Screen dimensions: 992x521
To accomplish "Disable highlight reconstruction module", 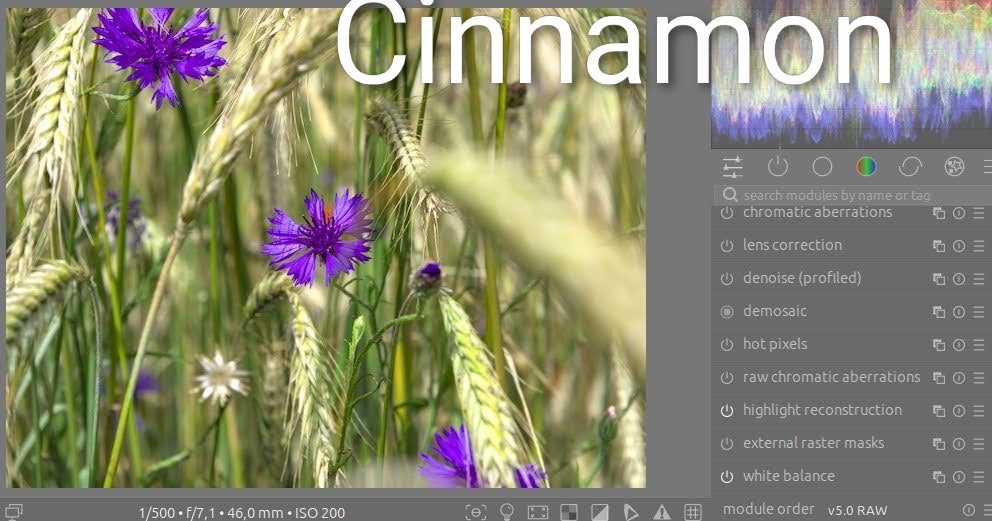I will coord(727,411).
